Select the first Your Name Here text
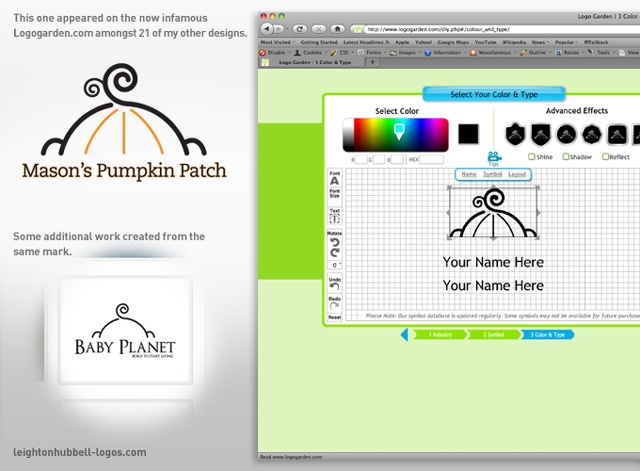 pos(493,262)
